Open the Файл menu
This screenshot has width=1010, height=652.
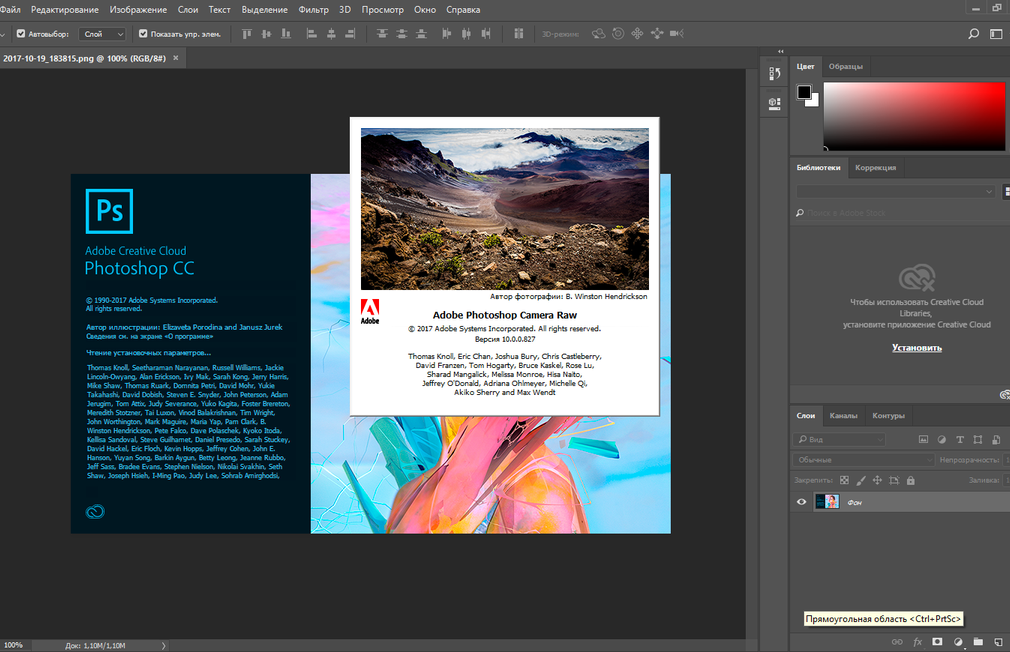(x=10, y=10)
